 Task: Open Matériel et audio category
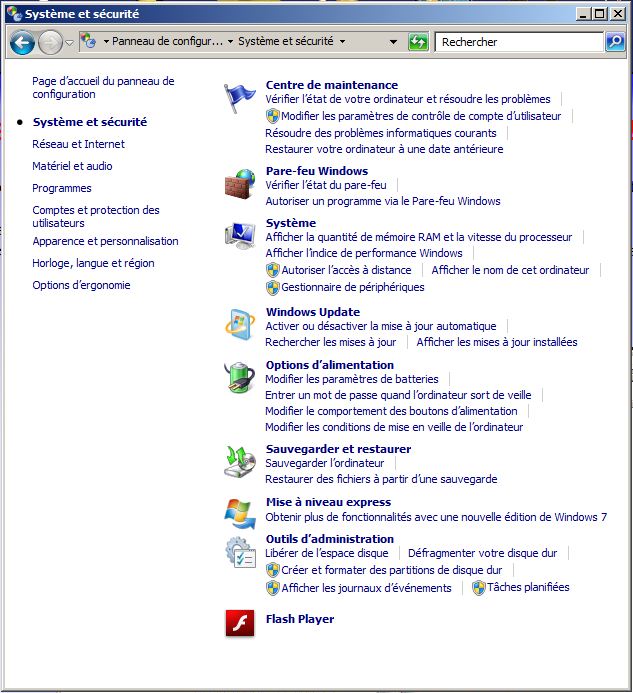[x=72, y=166]
